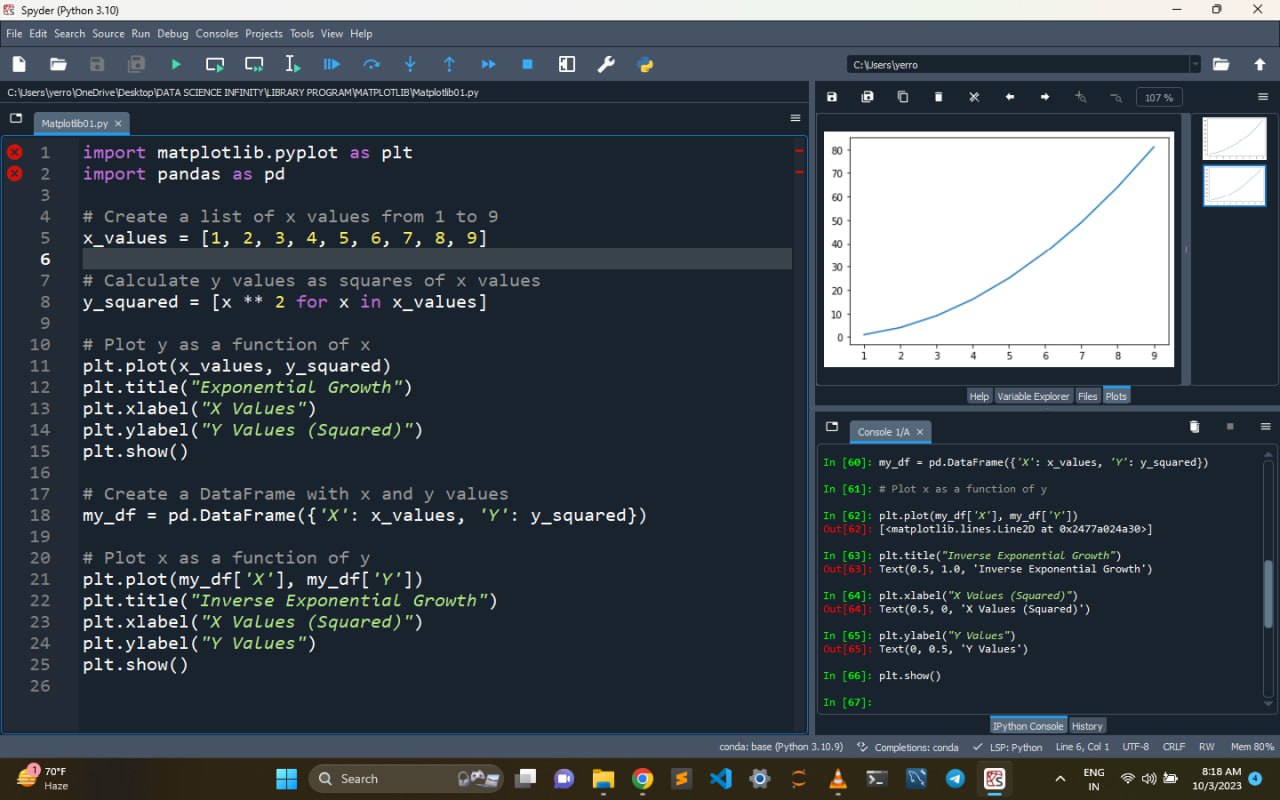1280x800 pixels.
Task: Open the working directory dropdown
Action: [1194, 64]
